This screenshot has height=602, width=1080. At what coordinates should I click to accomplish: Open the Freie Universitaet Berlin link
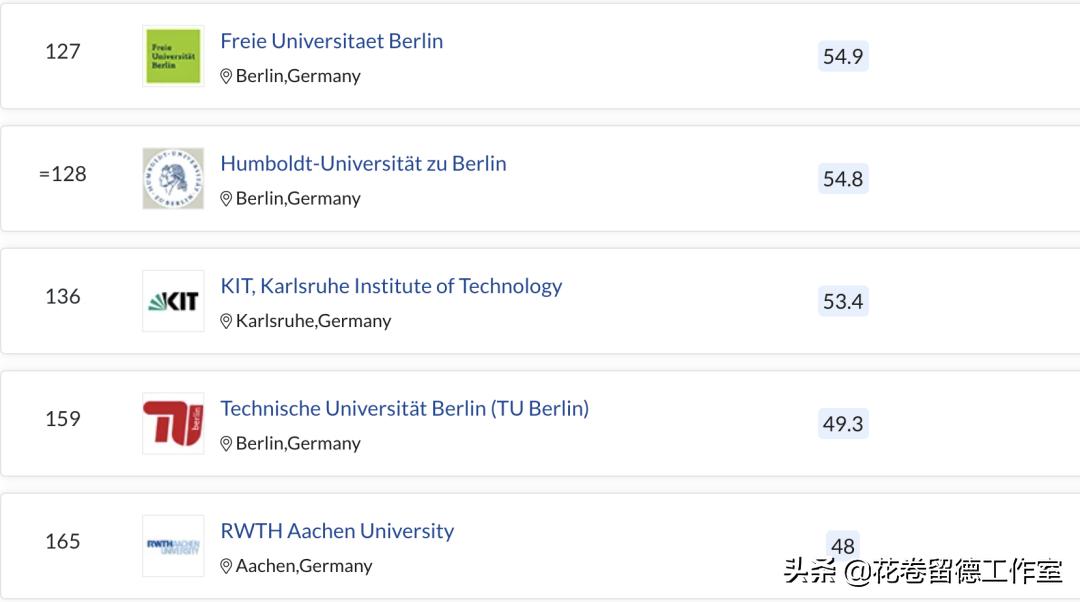[331, 41]
